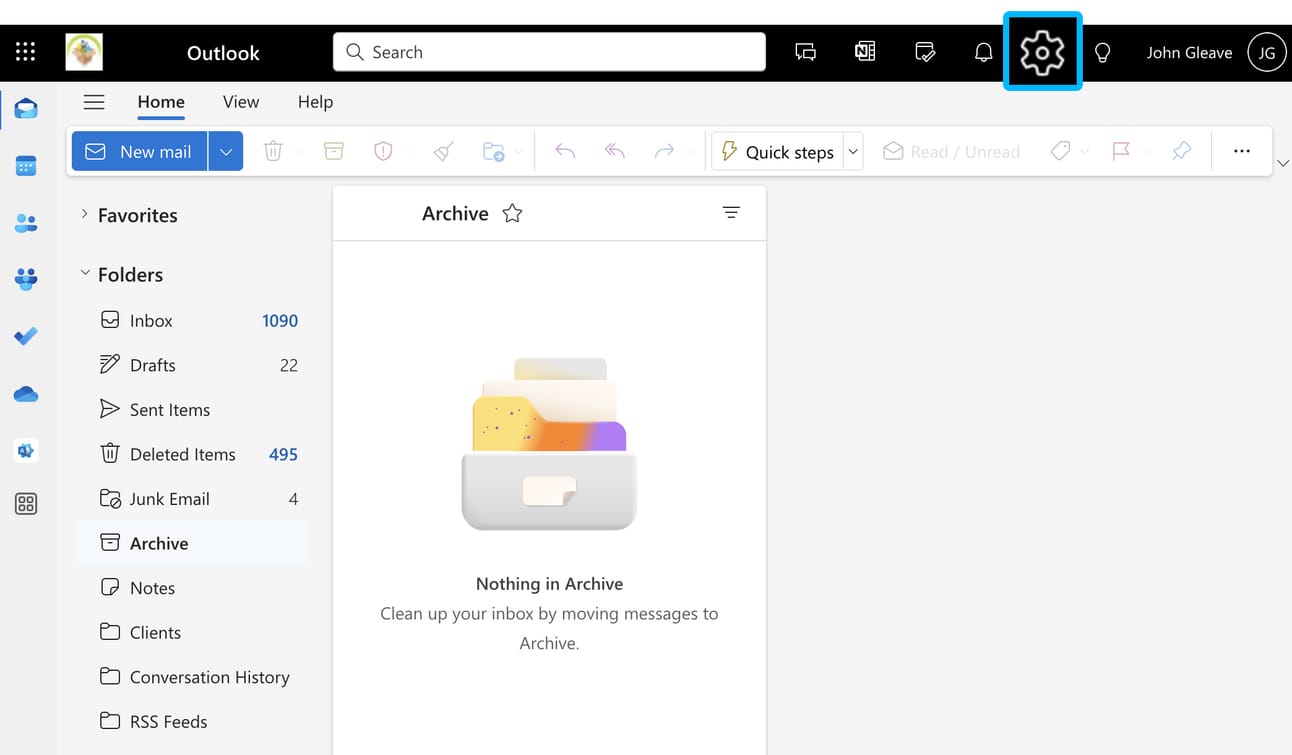Switch to the View tab
This screenshot has width=1292, height=755.
[x=241, y=102]
